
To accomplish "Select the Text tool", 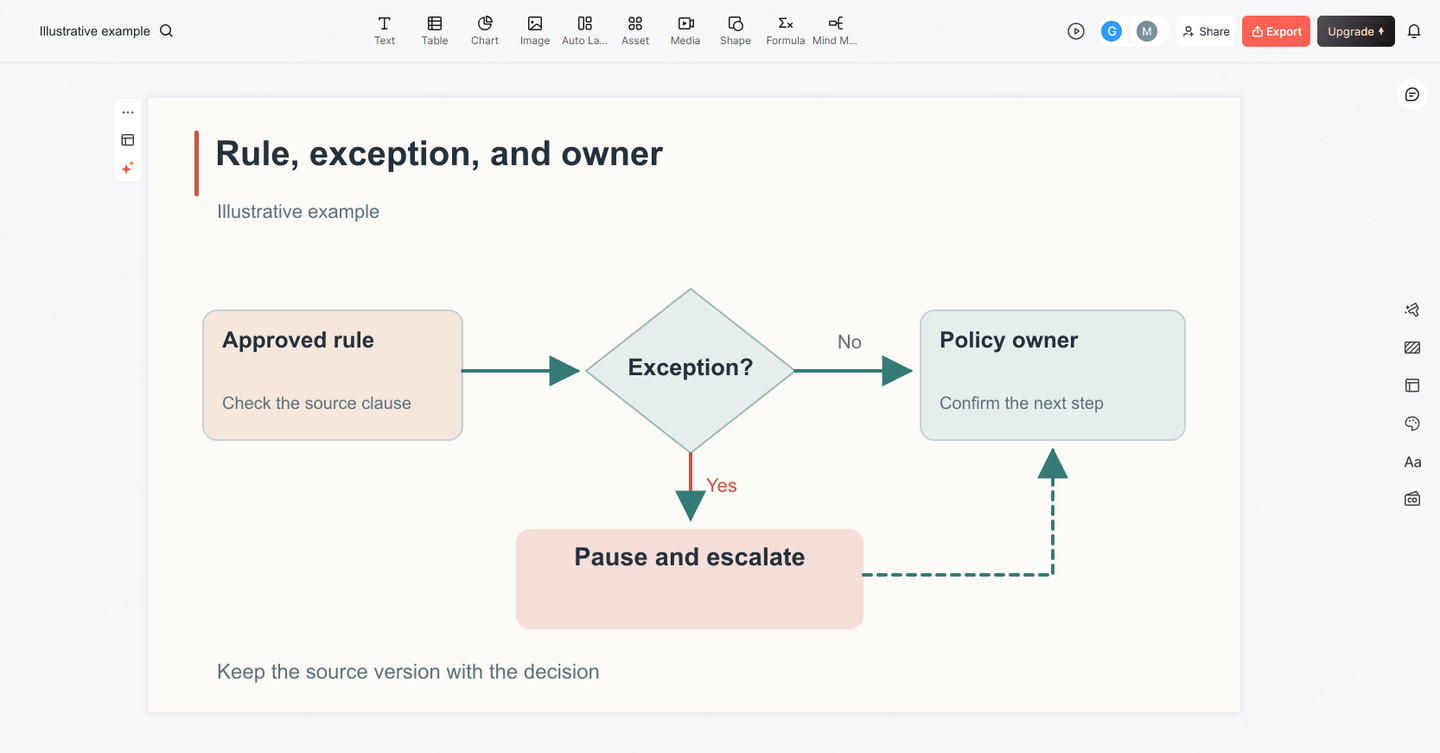I will 384,30.
